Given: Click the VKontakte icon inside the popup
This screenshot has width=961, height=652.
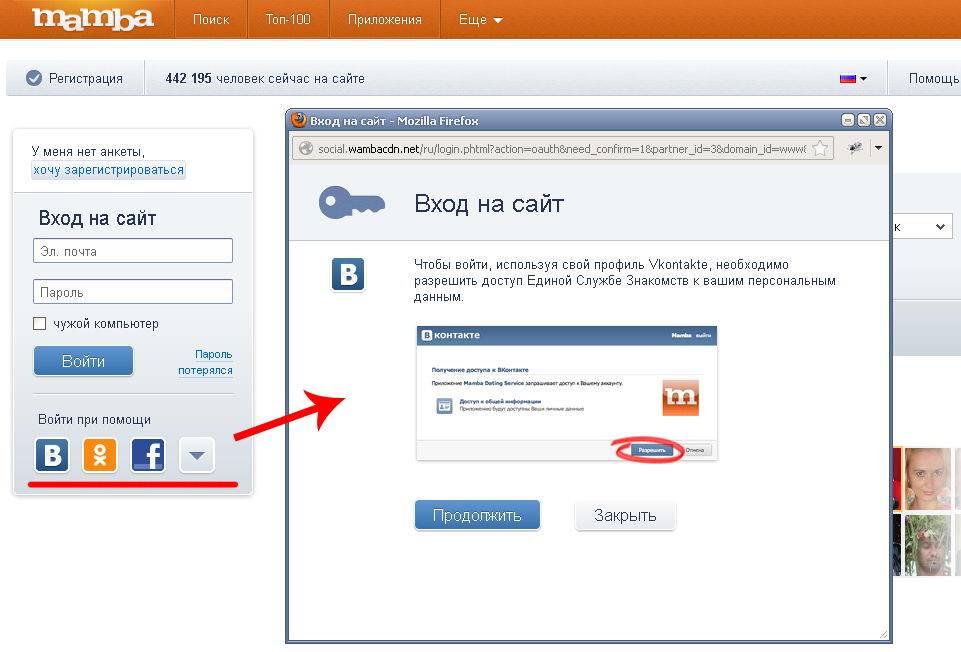Looking at the screenshot, I should pyautogui.click(x=348, y=274).
